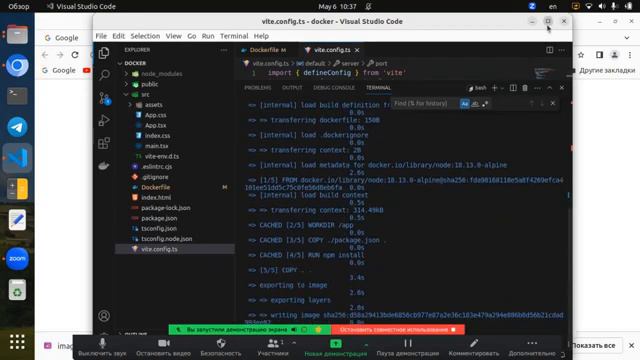This screenshot has width=640, height=360.
Task: Switch to the PROBLEMS panel tab
Action: [x=258, y=88]
